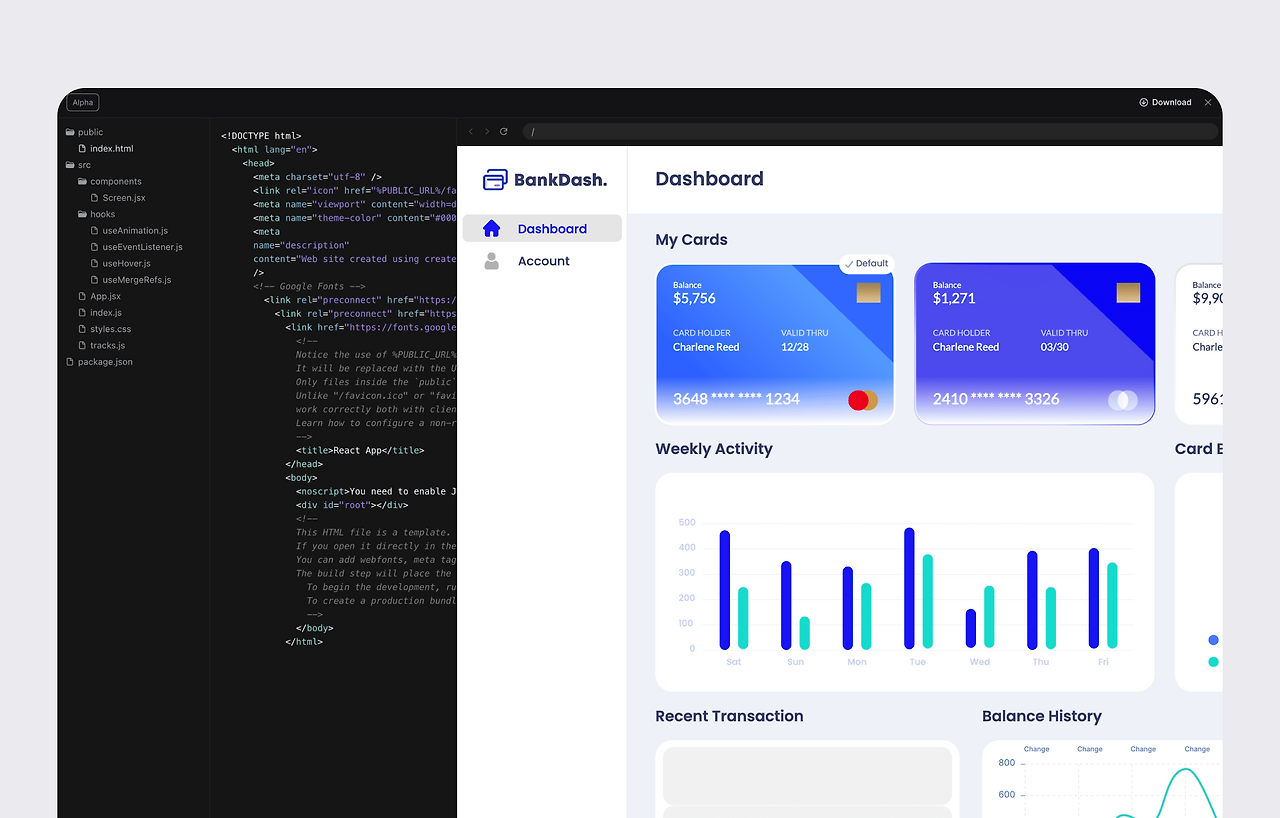Click the closing "</html>" code line
This screenshot has width=1280, height=818.
click(x=304, y=642)
